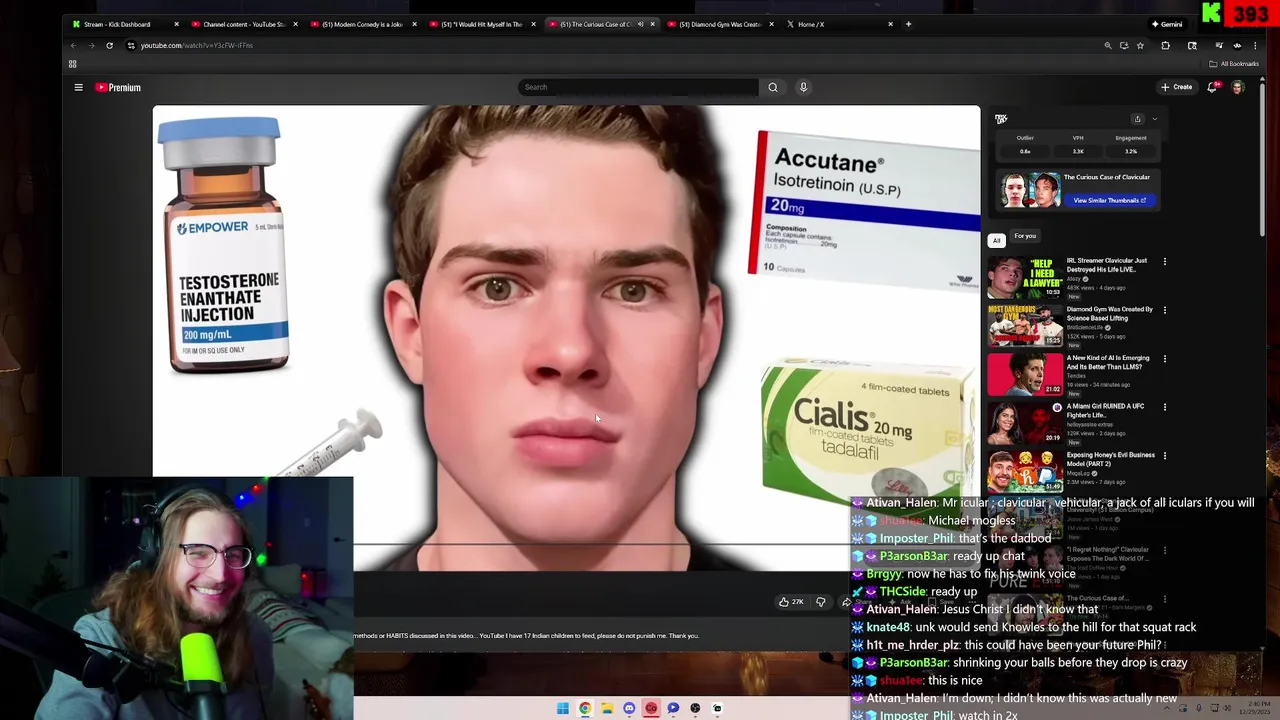
Task: Click the extension panel share icon
Action: [x=1137, y=119]
